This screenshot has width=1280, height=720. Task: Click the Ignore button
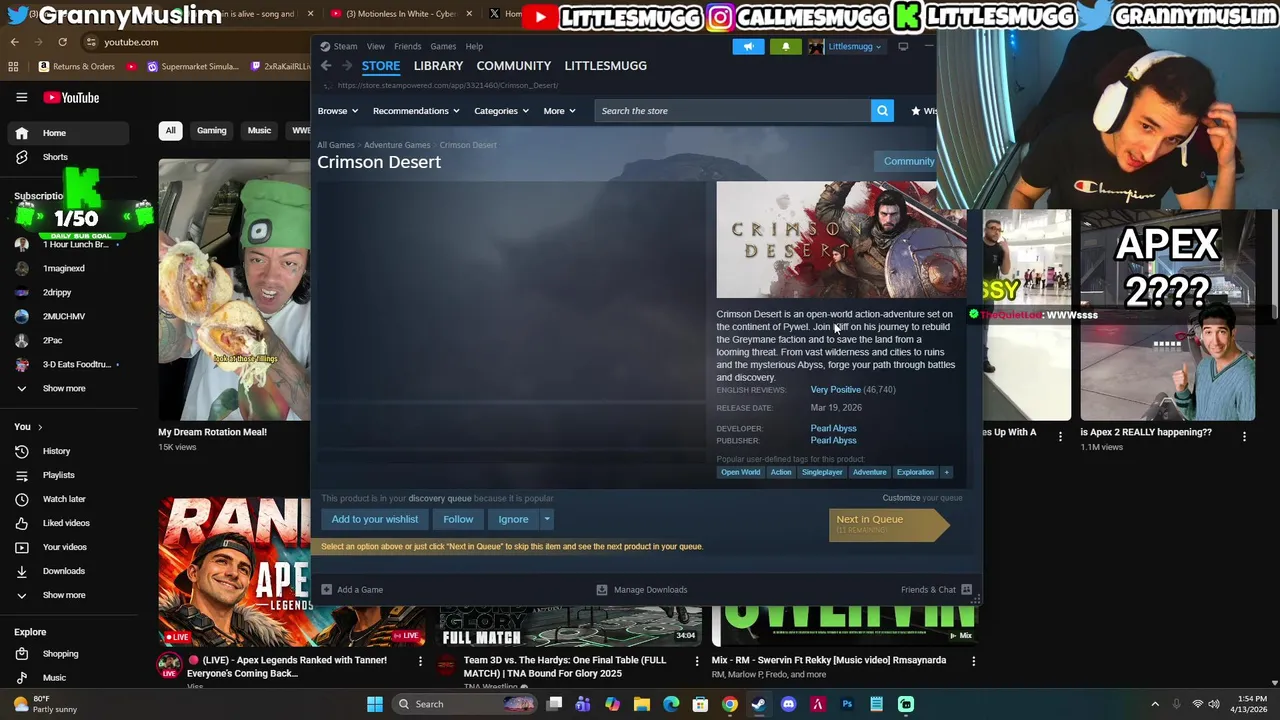tap(513, 519)
